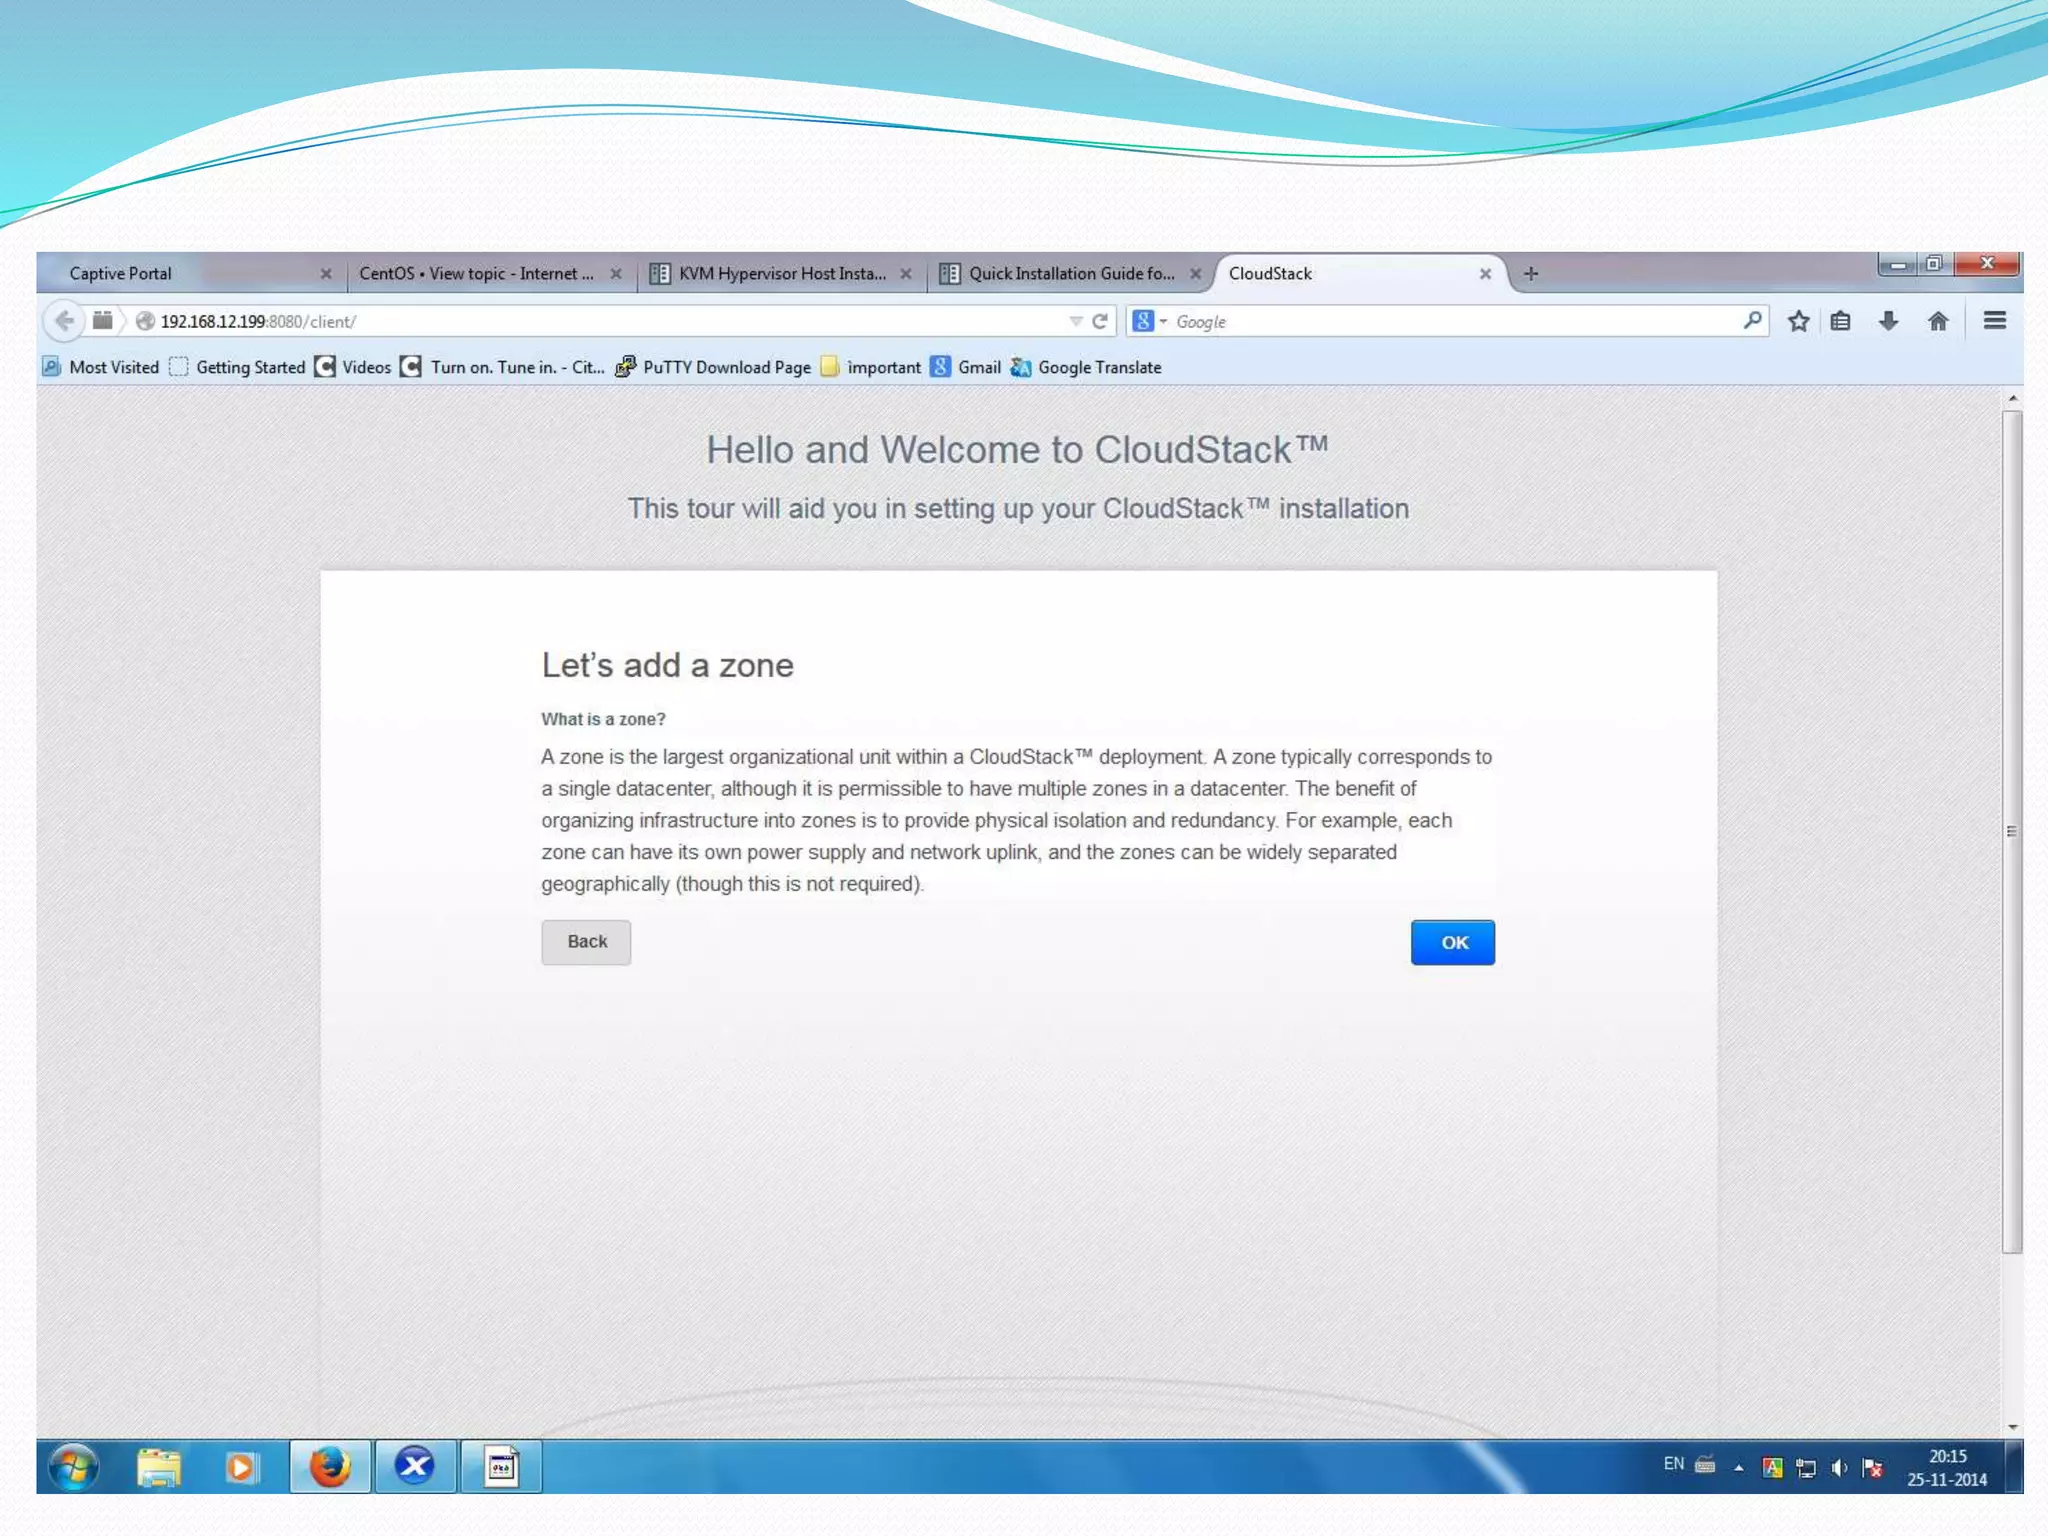Image resolution: width=2048 pixels, height=1536 pixels.
Task: Reload the current page
Action: coord(1100,321)
